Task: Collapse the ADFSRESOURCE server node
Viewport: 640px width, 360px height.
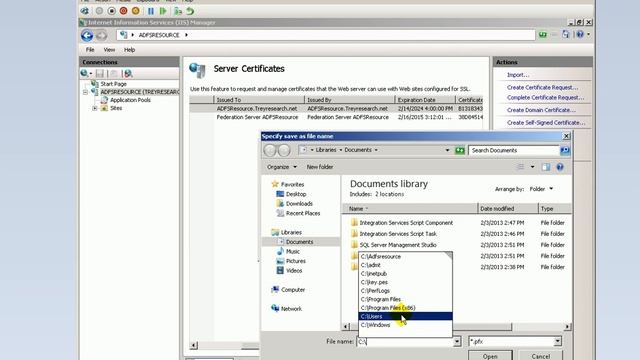Action: [85, 92]
